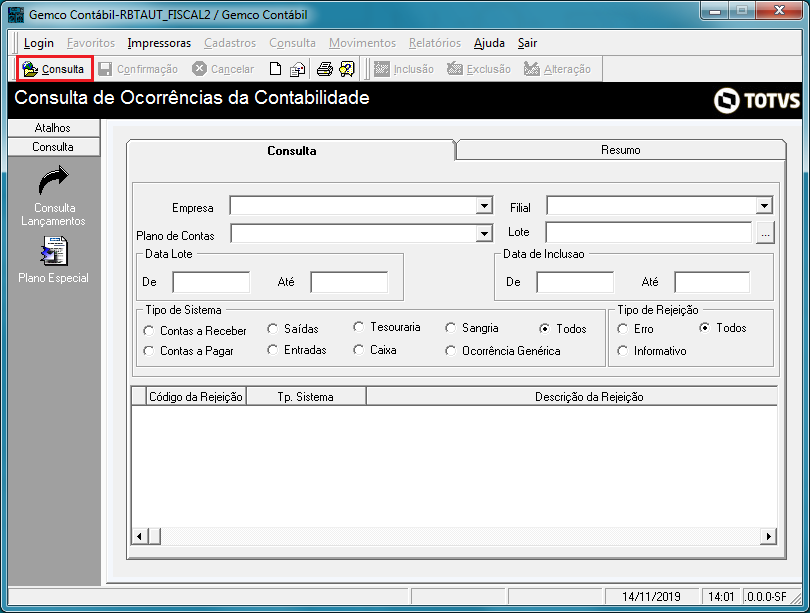This screenshot has height=613, width=810.
Task: Select Erro rejection type radio
Action: coord(622,328)
